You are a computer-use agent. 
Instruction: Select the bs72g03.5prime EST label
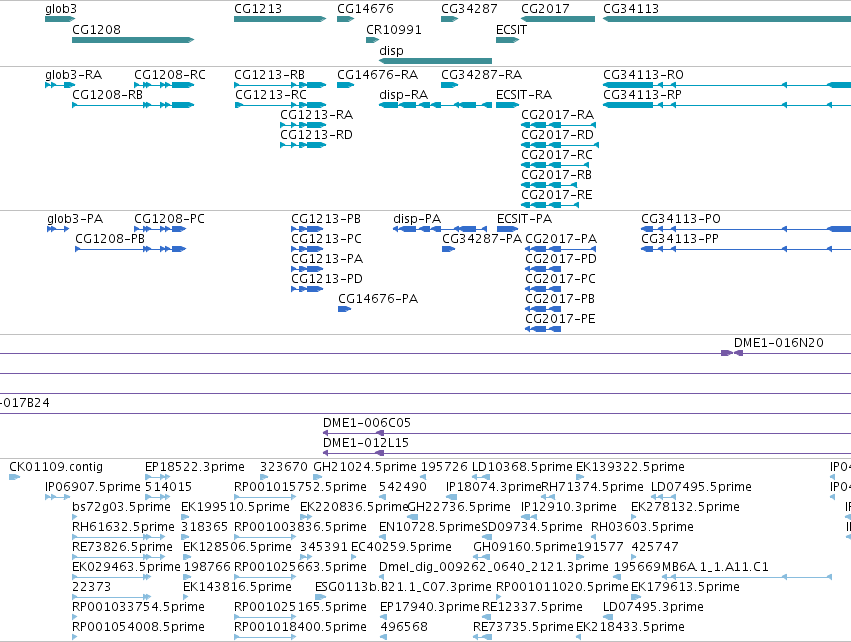(x=122, y=507)
